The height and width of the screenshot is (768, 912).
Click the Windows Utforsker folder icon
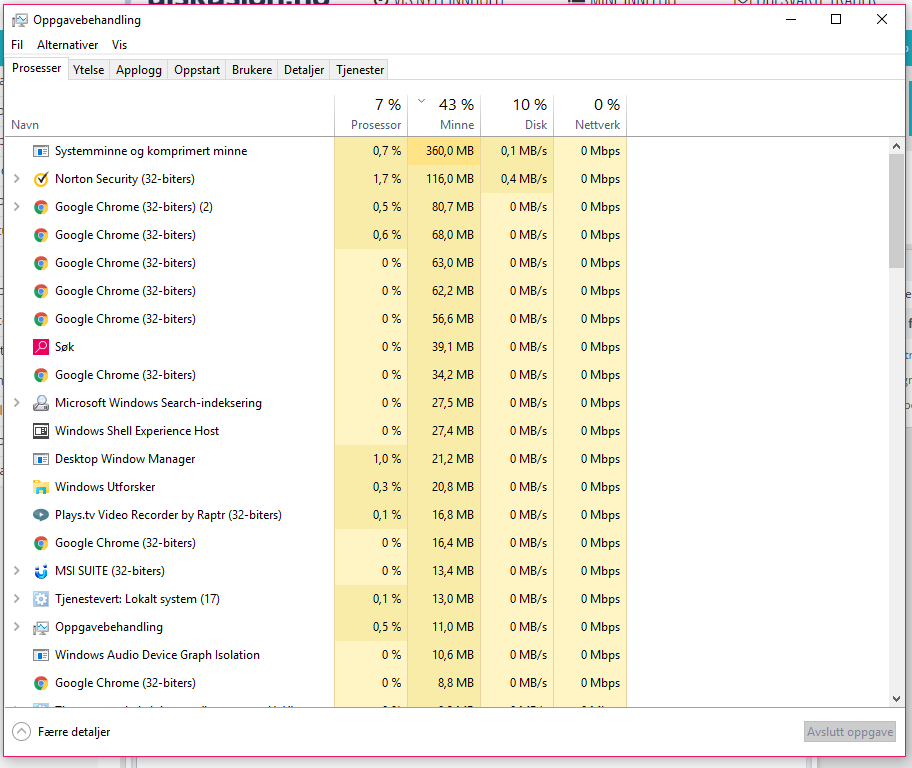pyautogui.click(x=41, y=487)
